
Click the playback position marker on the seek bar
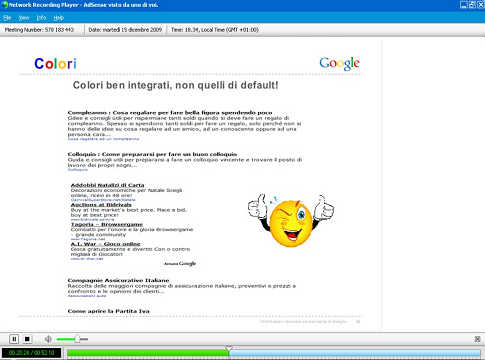[229, 349]
